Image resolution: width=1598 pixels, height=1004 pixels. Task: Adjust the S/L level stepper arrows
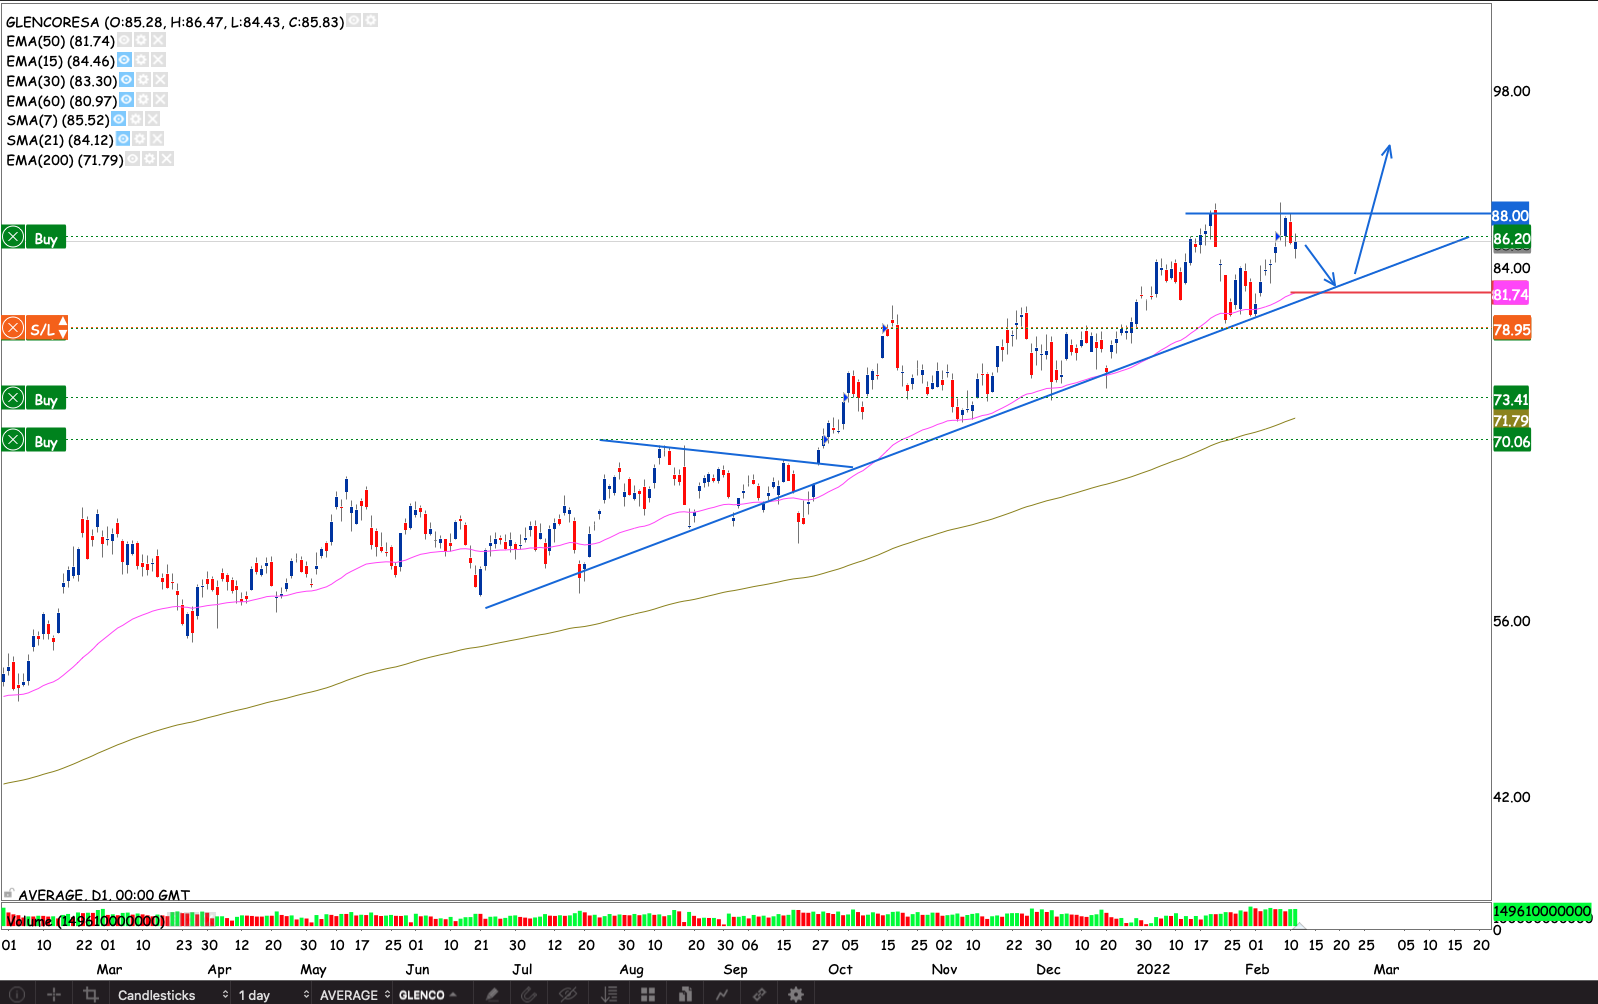63,328
